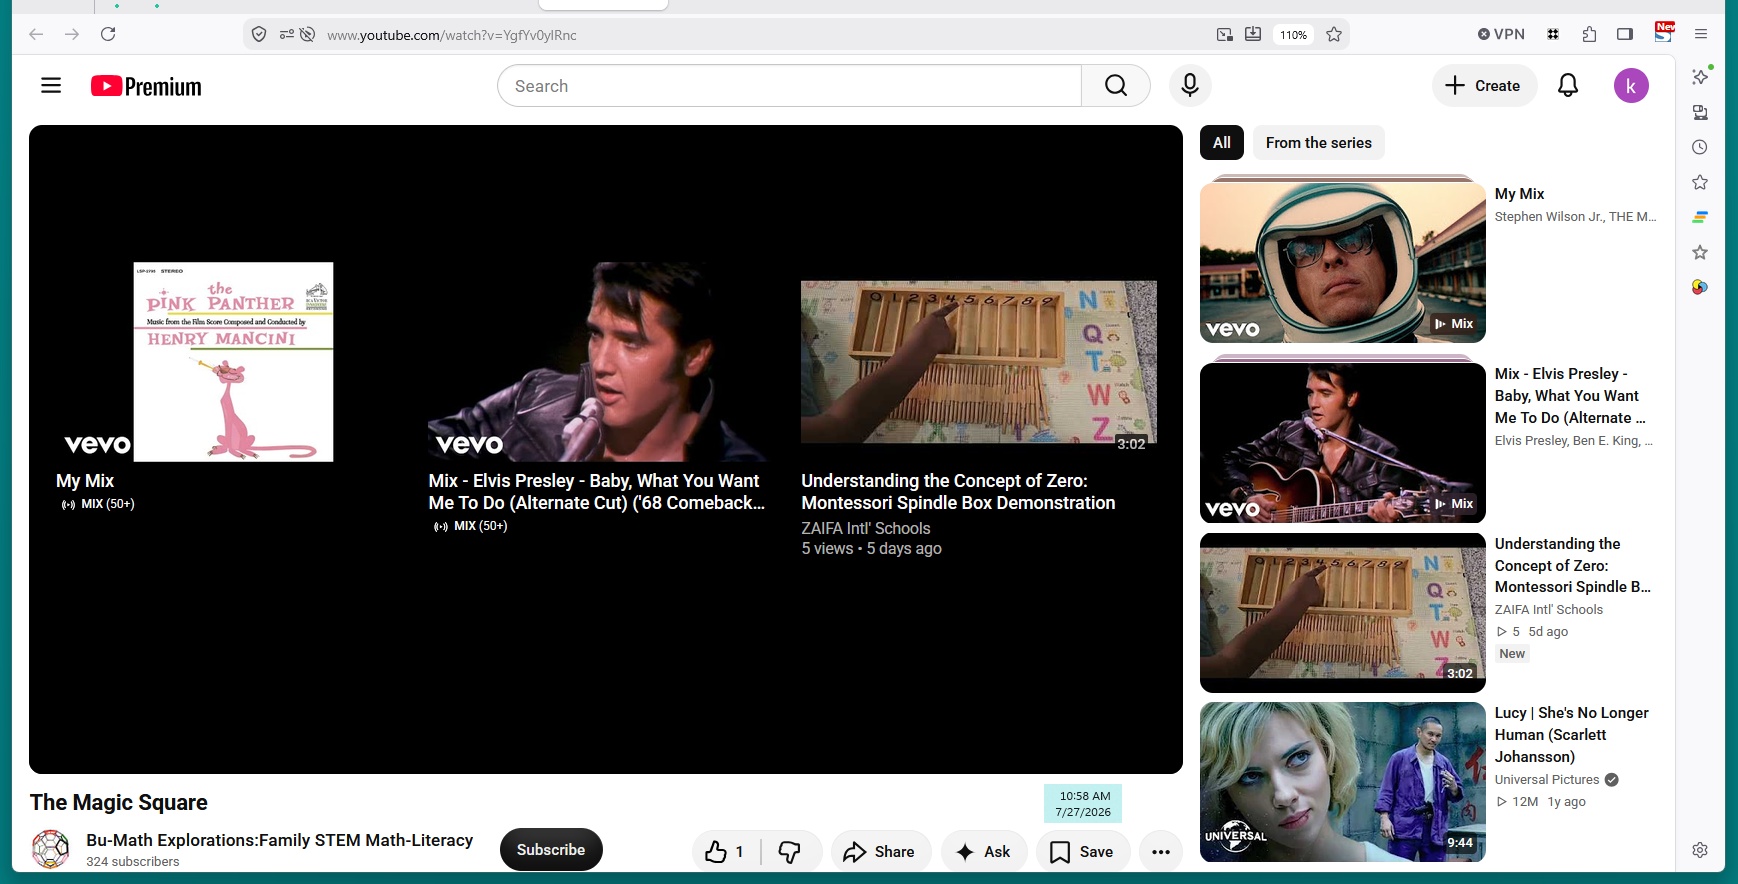Open site permissions settings icon

click(287, 35)
